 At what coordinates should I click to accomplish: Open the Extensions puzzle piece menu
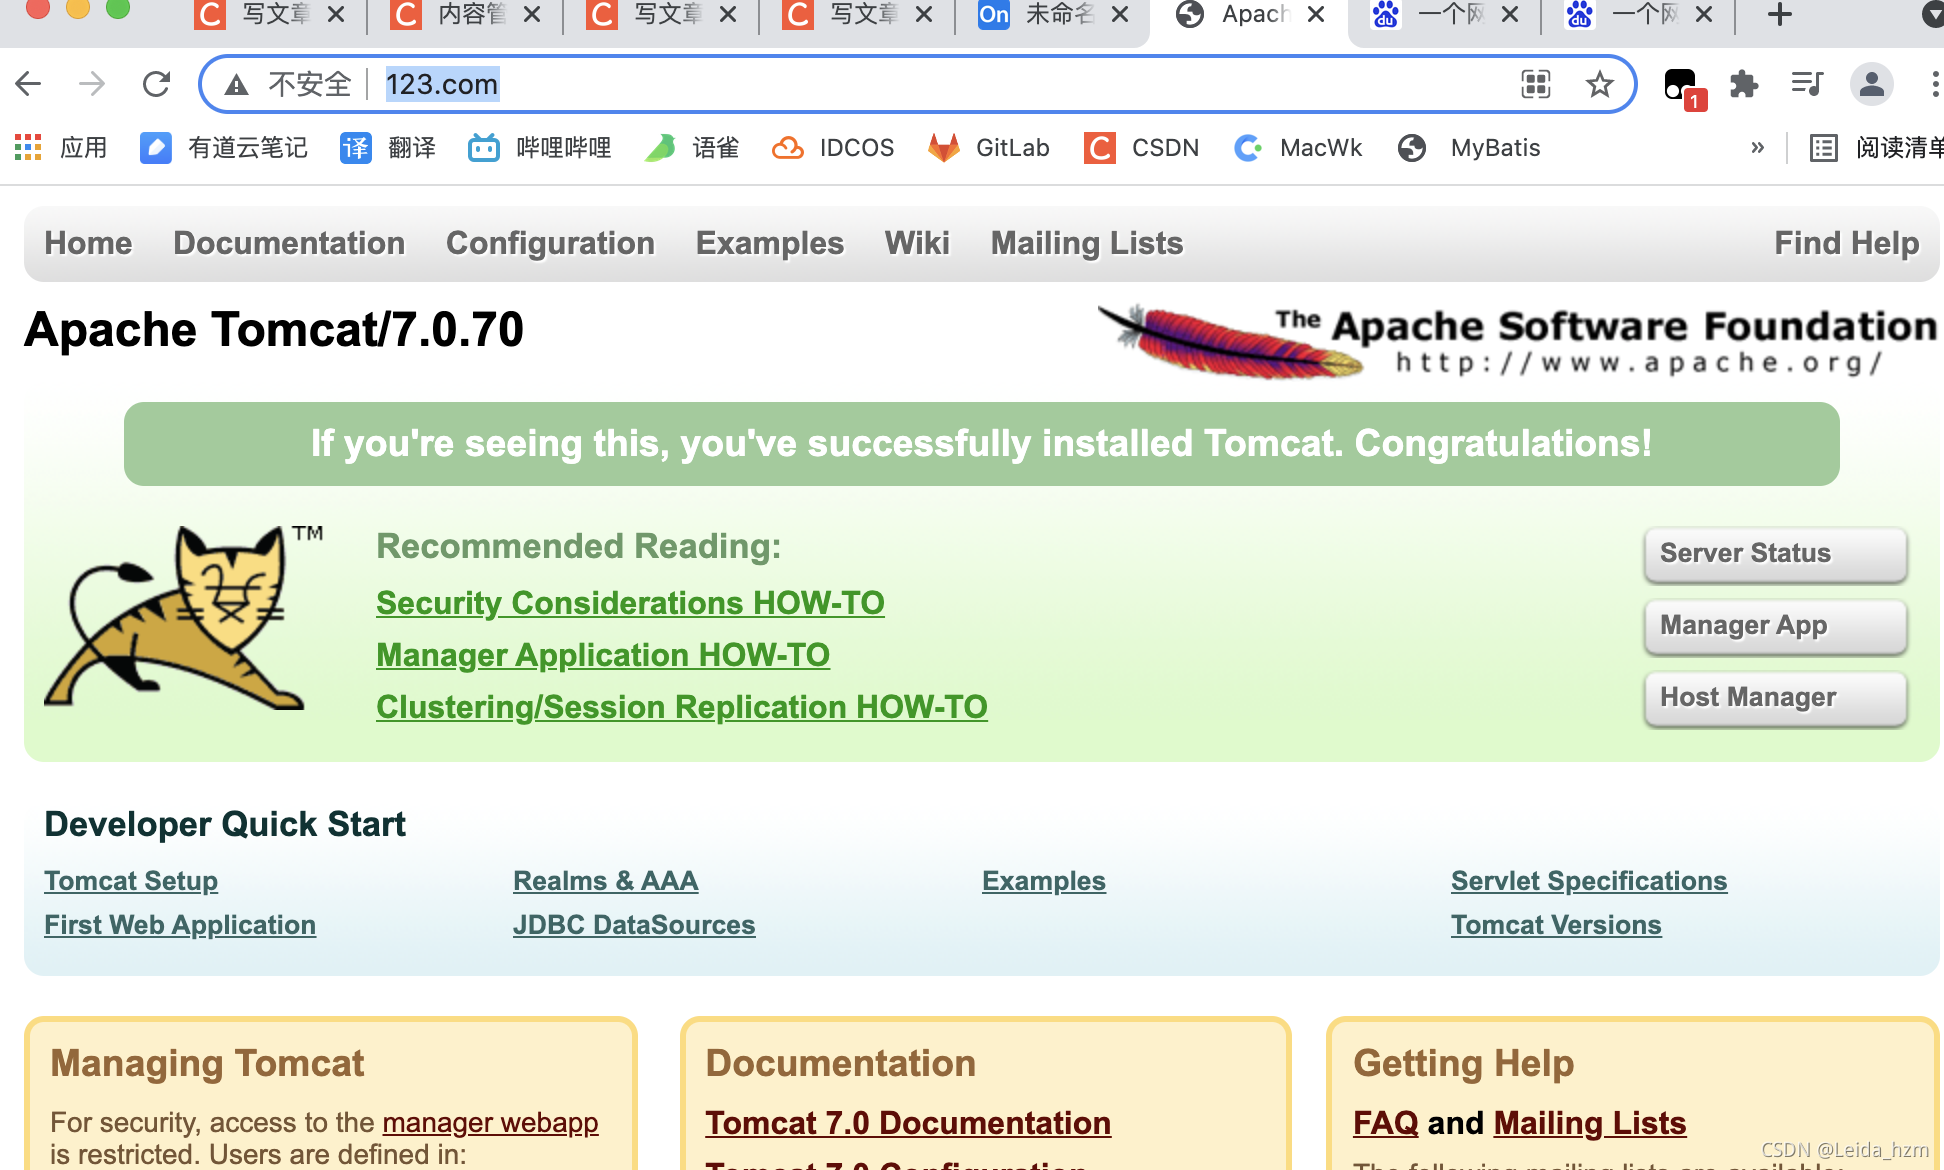tap(1744, 84)
